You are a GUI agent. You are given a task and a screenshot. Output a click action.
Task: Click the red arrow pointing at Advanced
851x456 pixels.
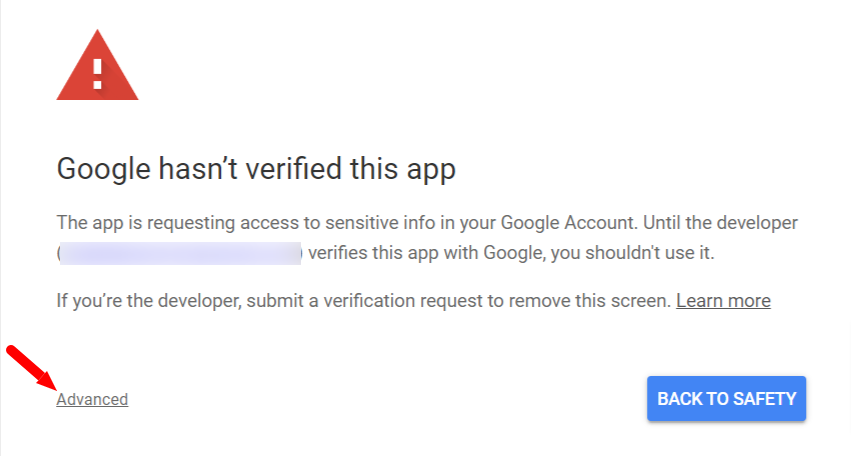tap(31, 367)
